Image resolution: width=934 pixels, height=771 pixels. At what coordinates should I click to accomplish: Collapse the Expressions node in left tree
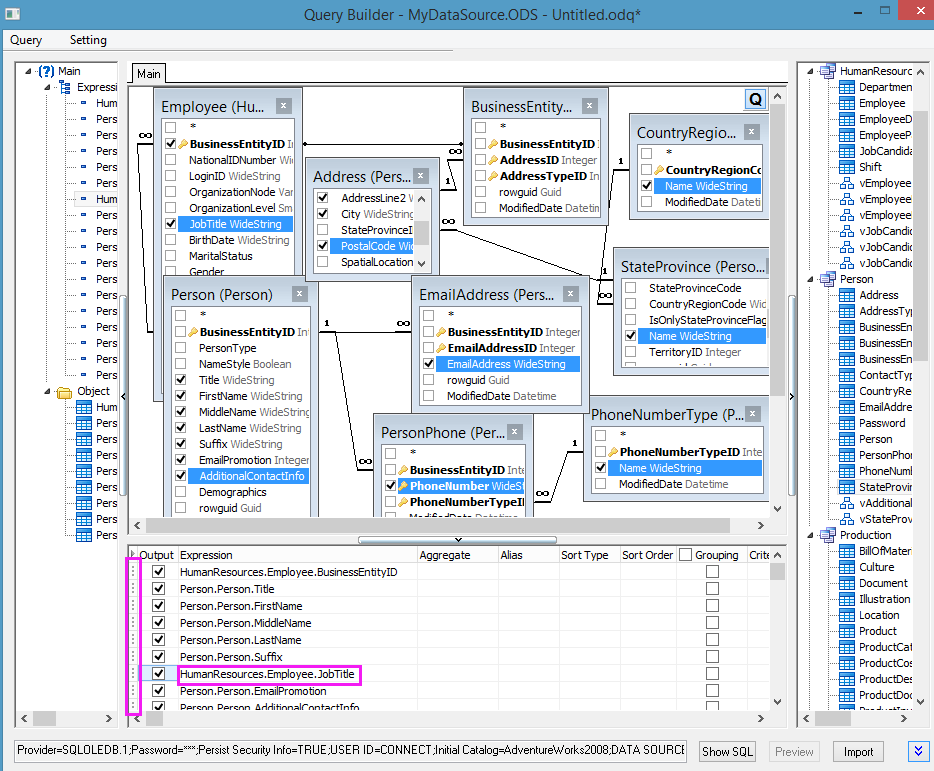pos(47,87)
